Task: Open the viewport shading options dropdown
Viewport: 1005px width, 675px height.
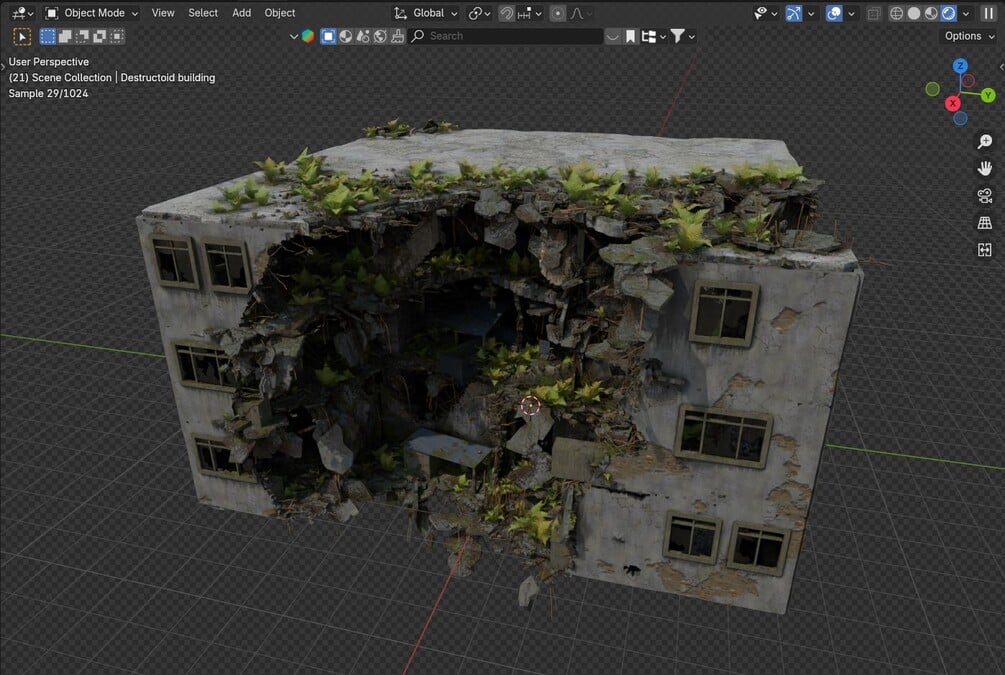Action: click(x=966, y=13)
